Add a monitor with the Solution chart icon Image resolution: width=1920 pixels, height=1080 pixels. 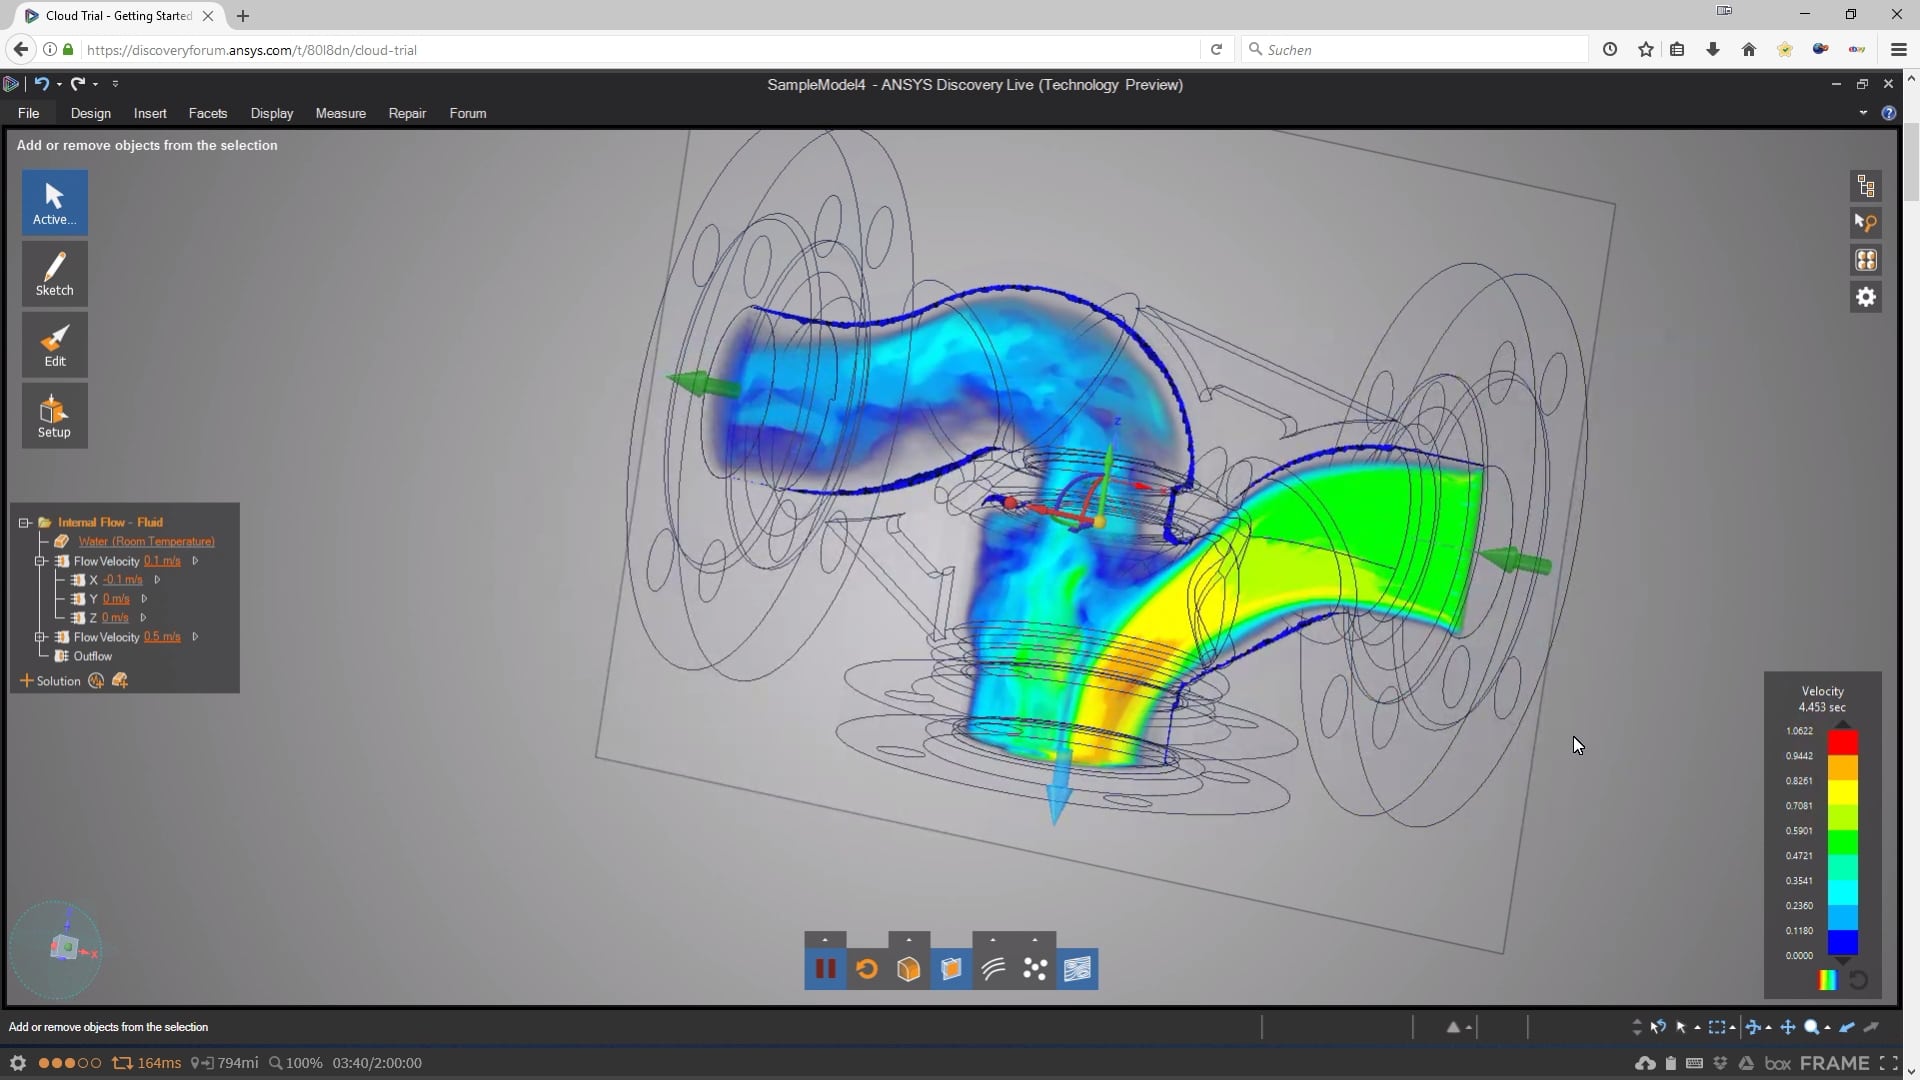pos(96,681)
